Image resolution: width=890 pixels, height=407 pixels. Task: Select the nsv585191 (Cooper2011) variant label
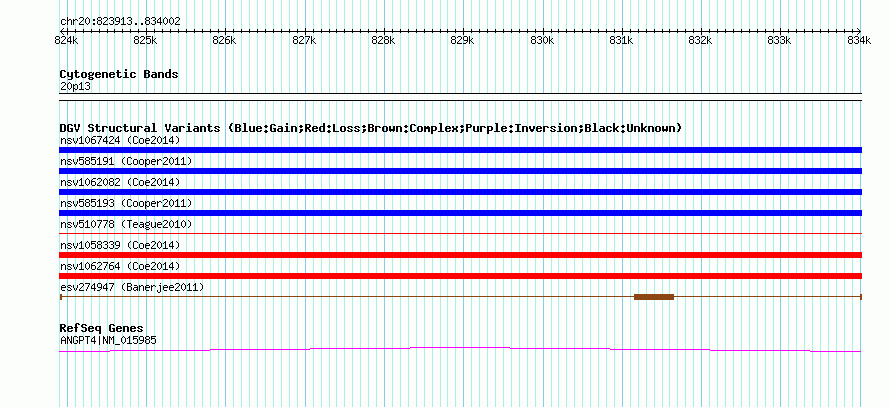[126, 161]
